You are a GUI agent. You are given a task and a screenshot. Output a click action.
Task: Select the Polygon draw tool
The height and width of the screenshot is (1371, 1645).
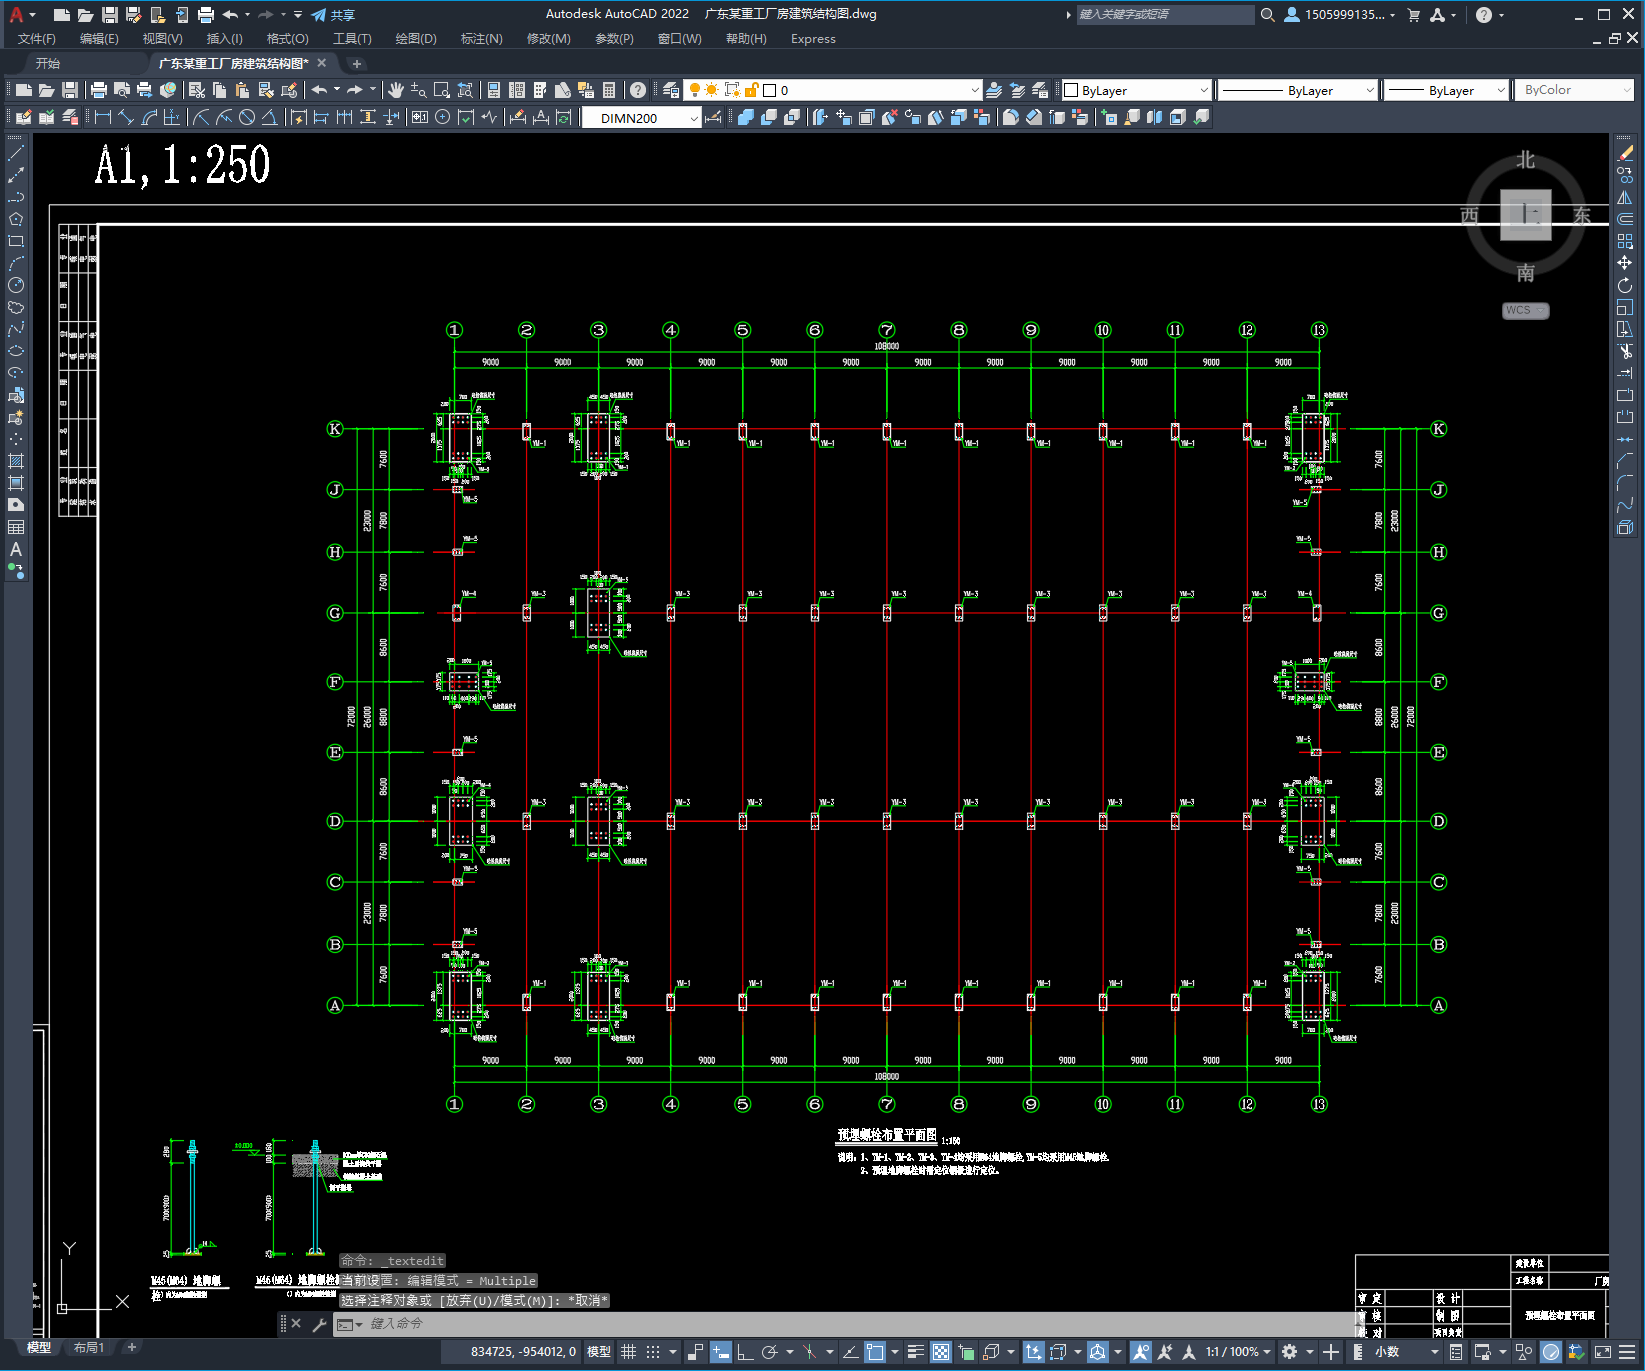(x=16, y=219)
